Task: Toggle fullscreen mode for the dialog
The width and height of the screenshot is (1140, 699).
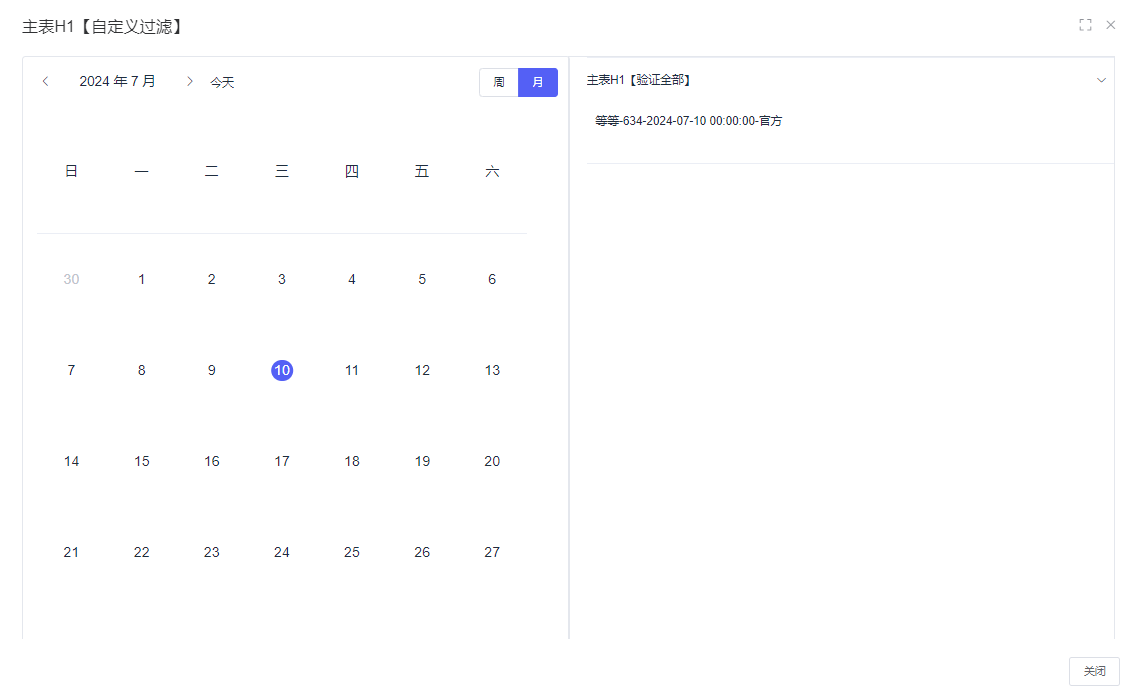Action: [1085, 25]
